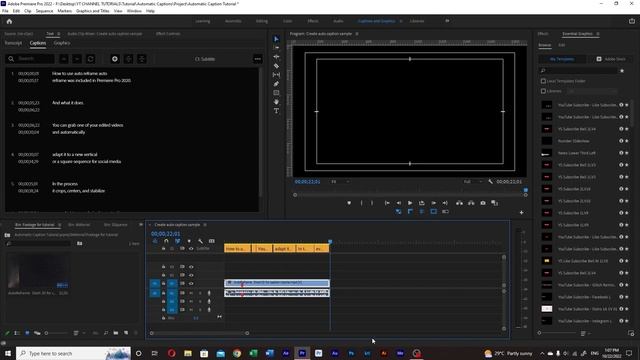Screen dimensions: 640x360
Task: Toggle Subtitle track visibility eye
Action: (x=191, y=249)
